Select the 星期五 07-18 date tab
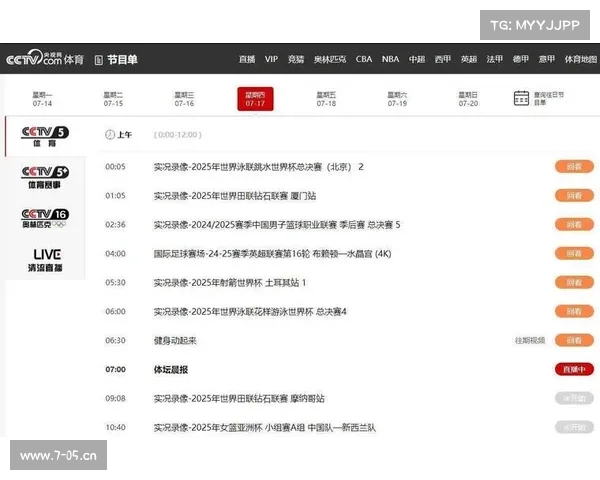This screenshot has width=600, height=480. click(326, 99)
